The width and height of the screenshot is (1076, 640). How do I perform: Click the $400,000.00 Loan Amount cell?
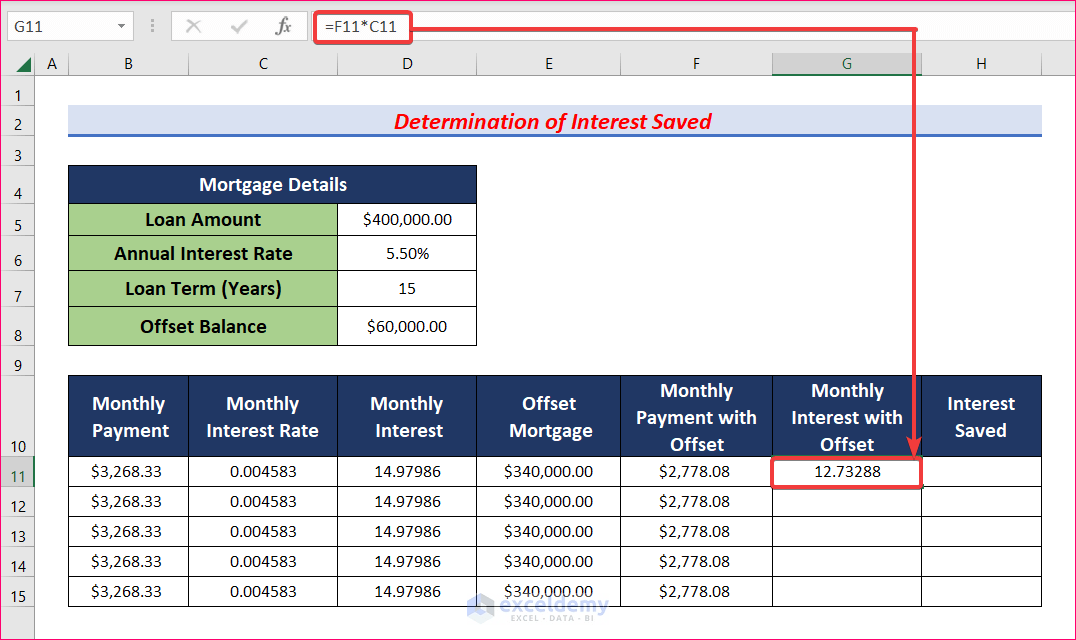coord(406,219)
